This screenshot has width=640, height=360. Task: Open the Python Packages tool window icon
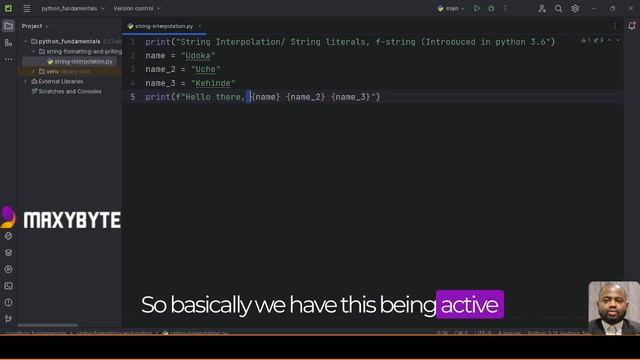8,253
